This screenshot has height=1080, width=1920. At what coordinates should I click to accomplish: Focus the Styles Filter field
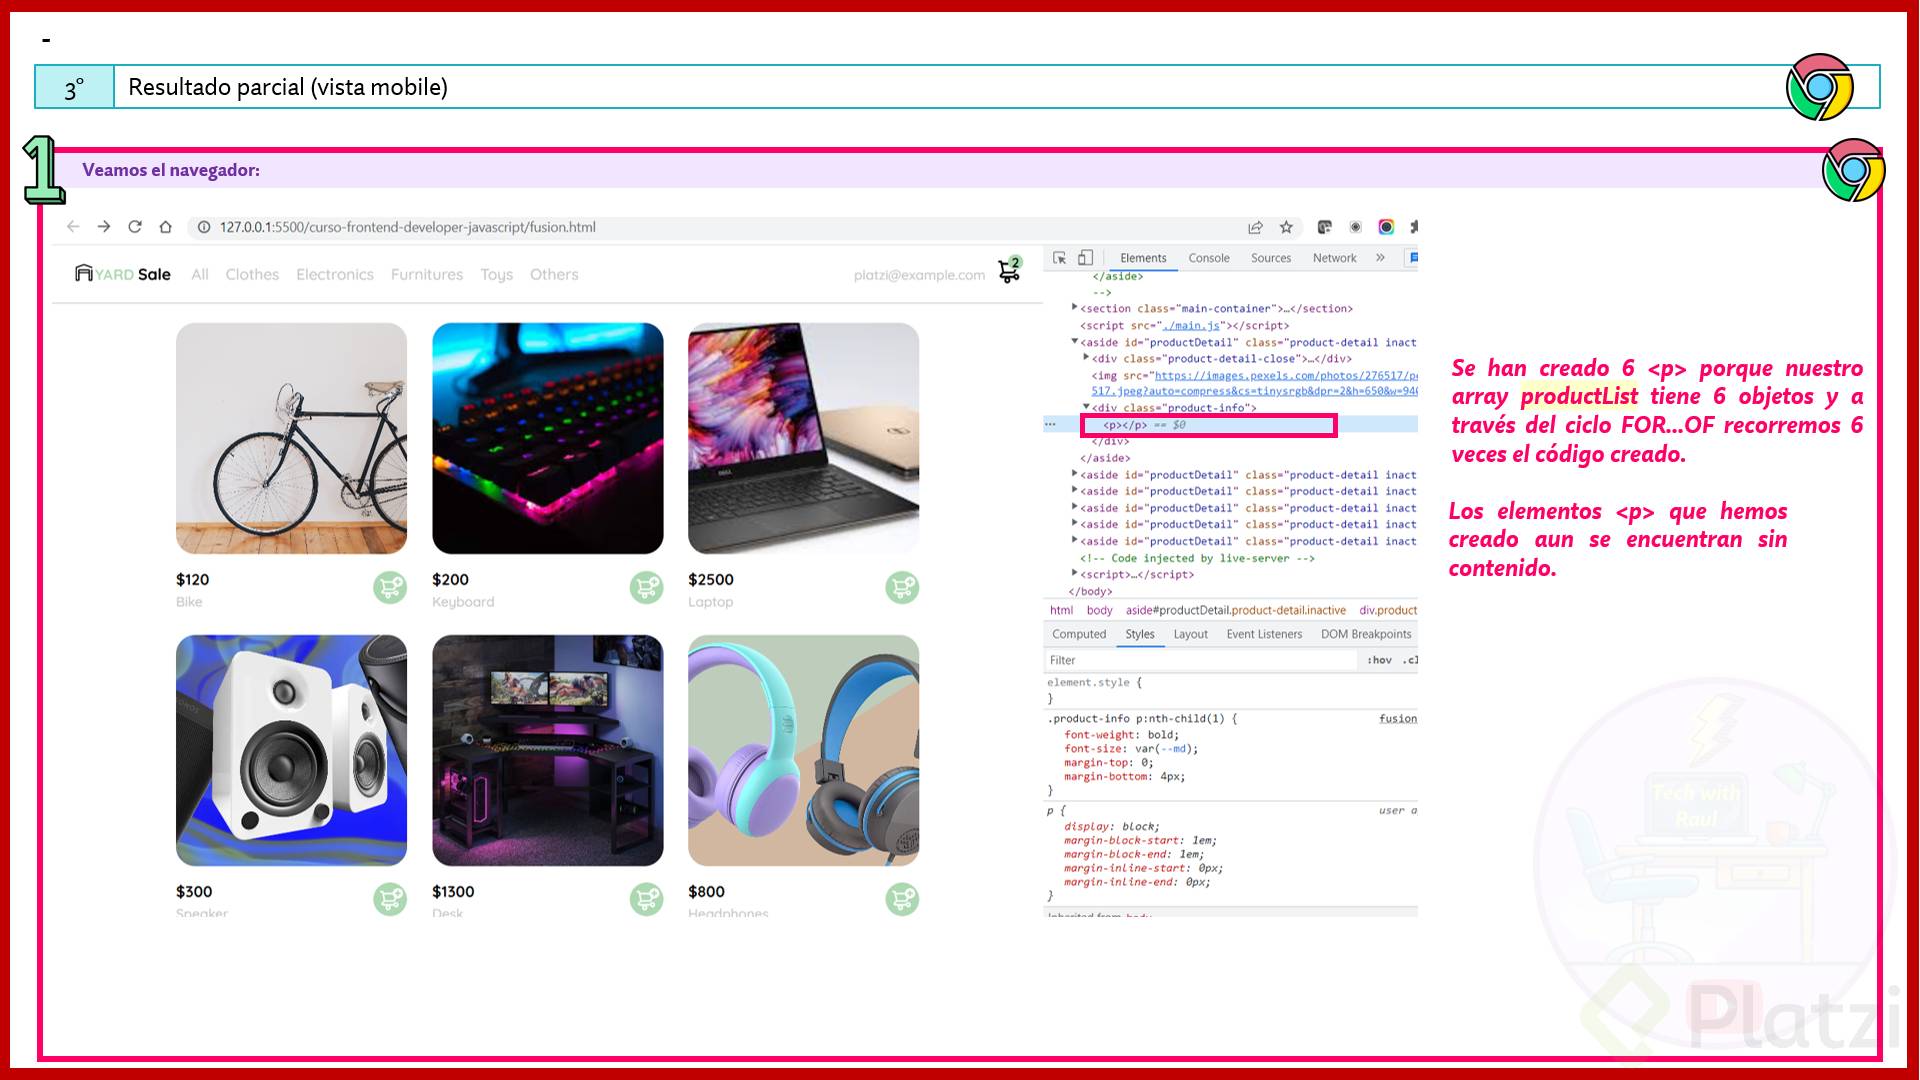[1200, 660]
